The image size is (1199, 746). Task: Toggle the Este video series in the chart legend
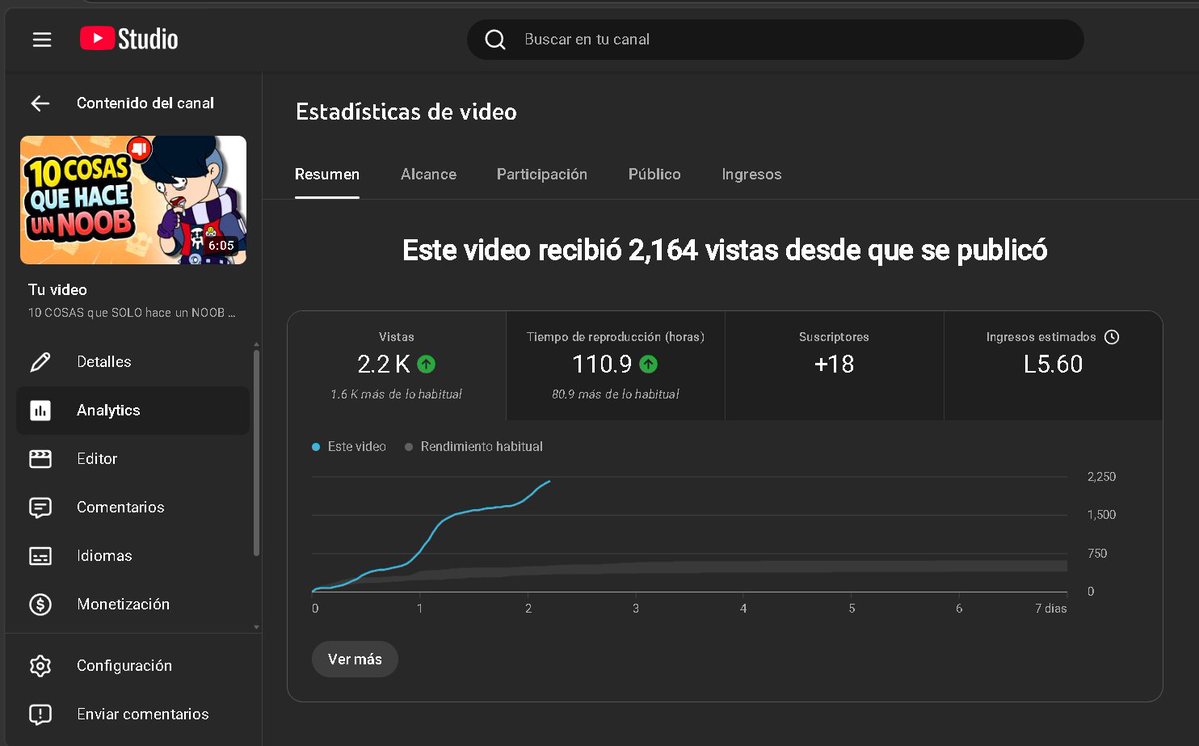pos(348,446)
